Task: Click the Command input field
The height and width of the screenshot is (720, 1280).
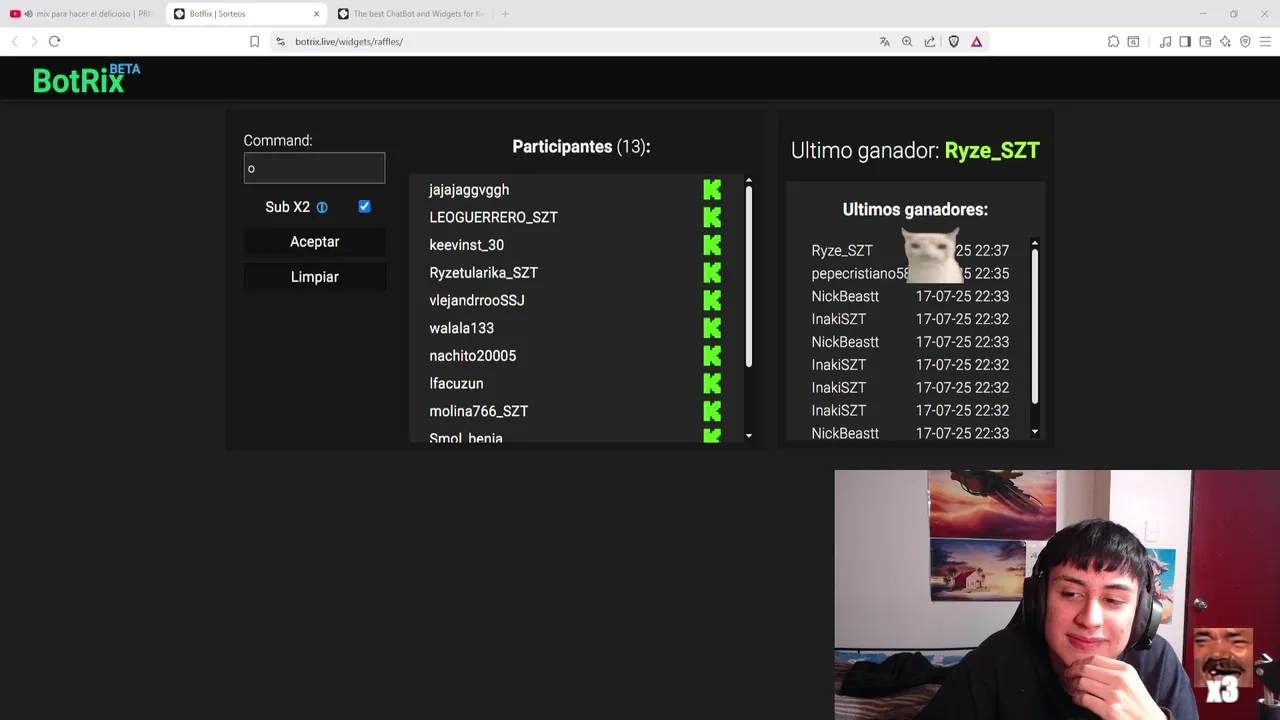Action: click(x=314, y=168)
